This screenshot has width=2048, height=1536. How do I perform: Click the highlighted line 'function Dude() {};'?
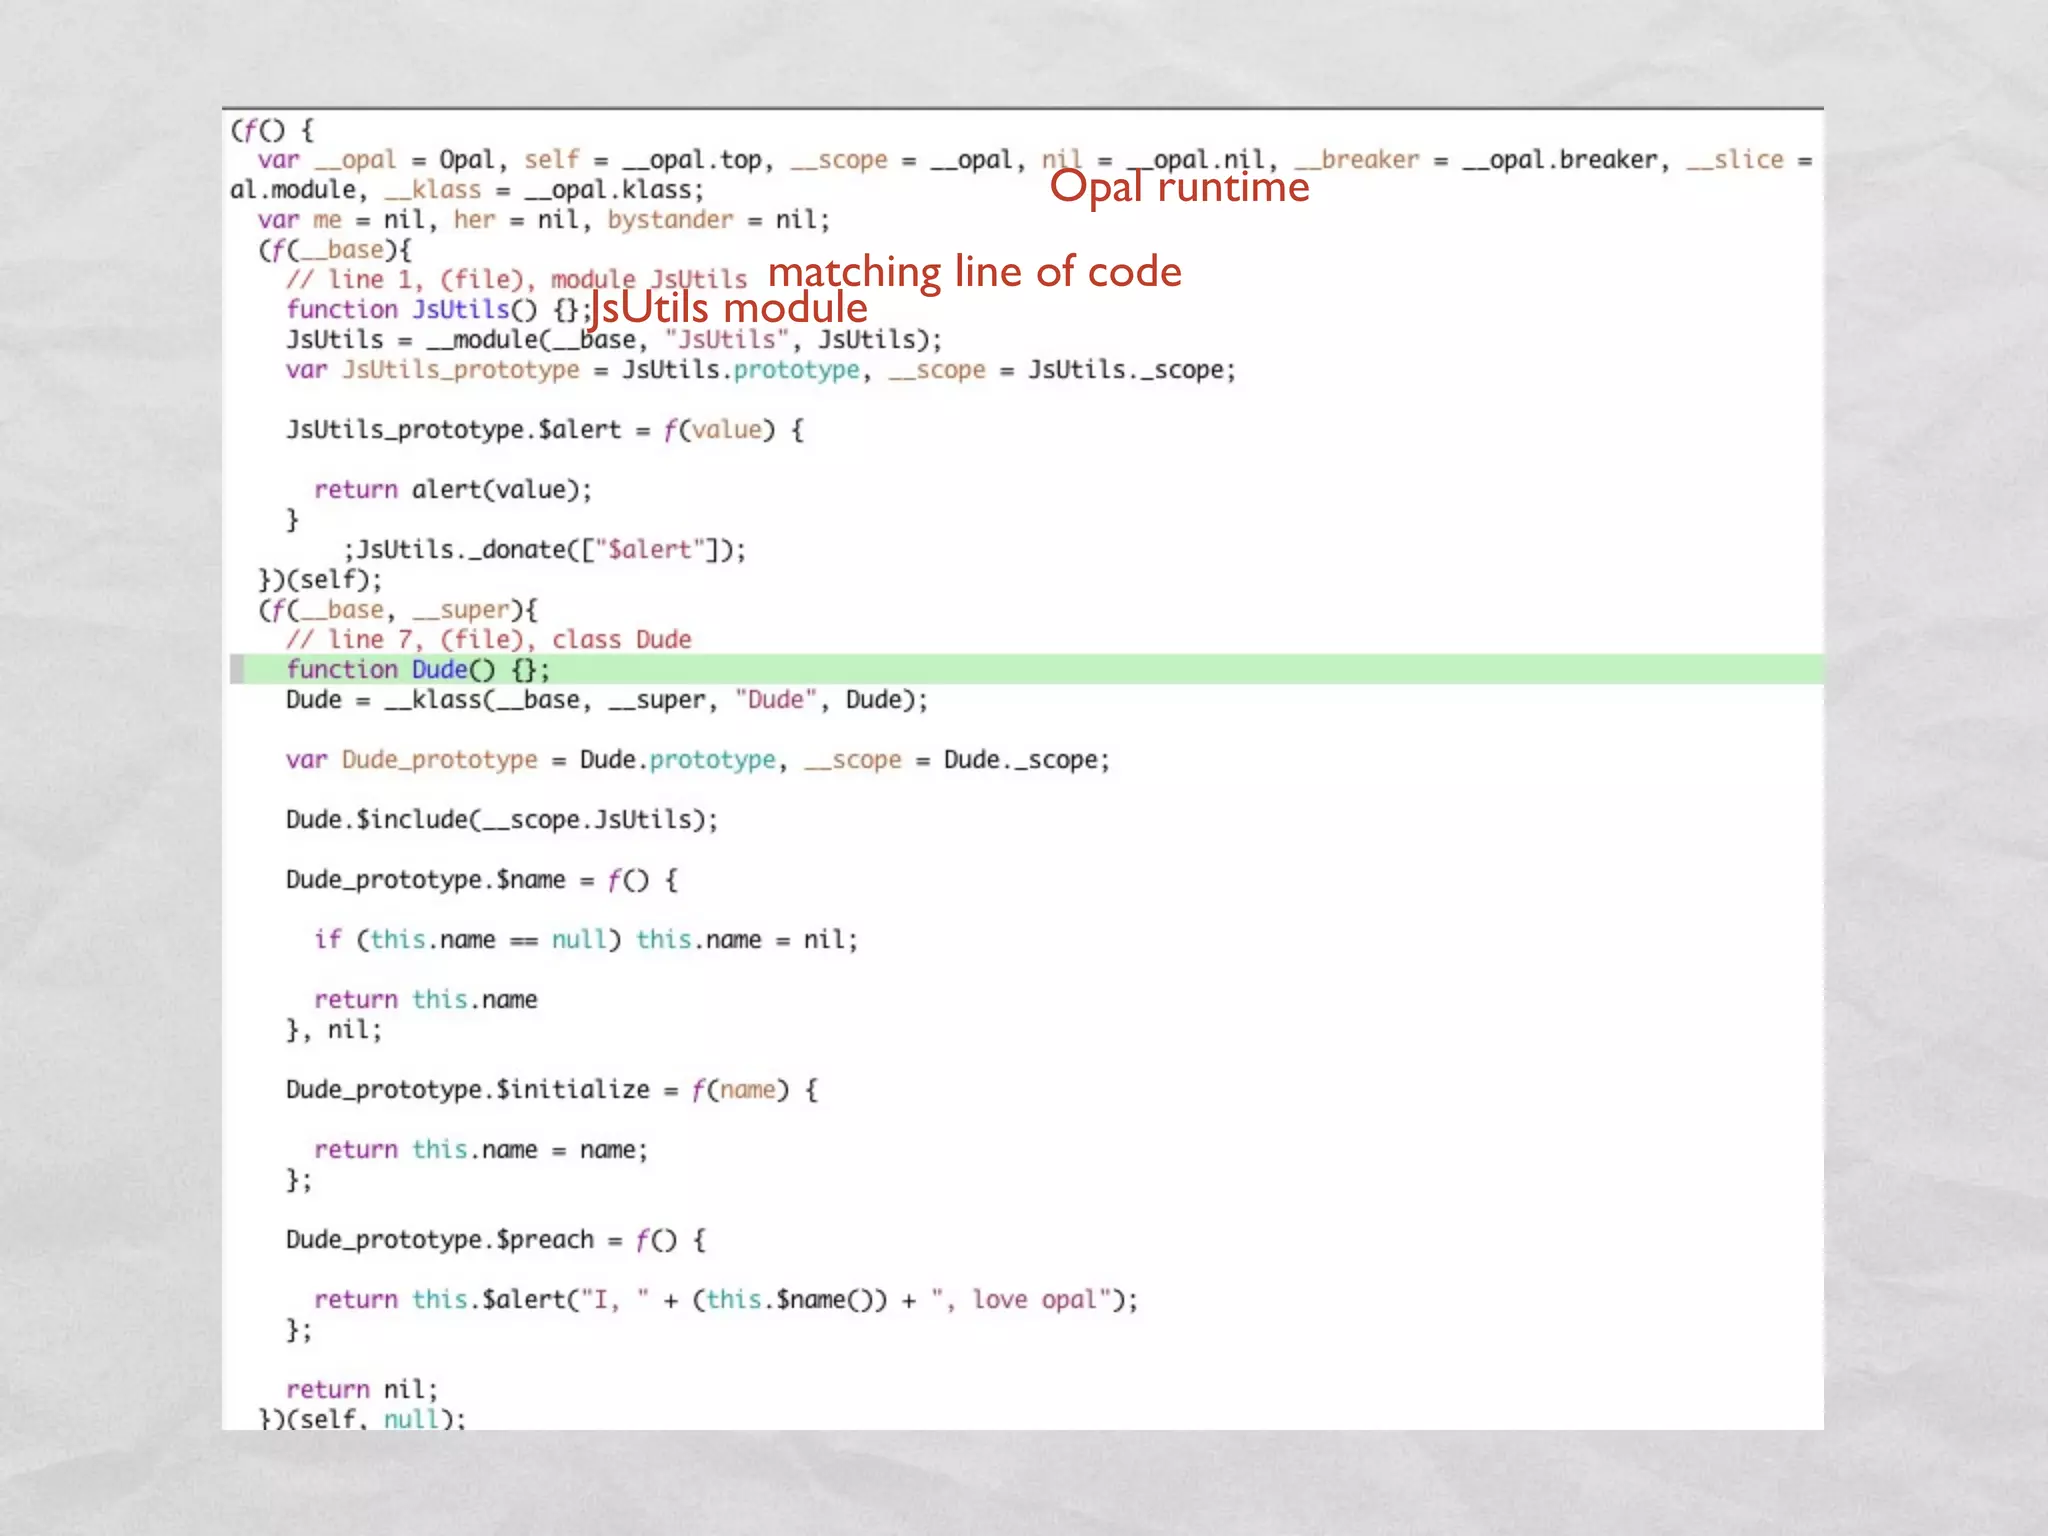click(x=1026, y=669)
